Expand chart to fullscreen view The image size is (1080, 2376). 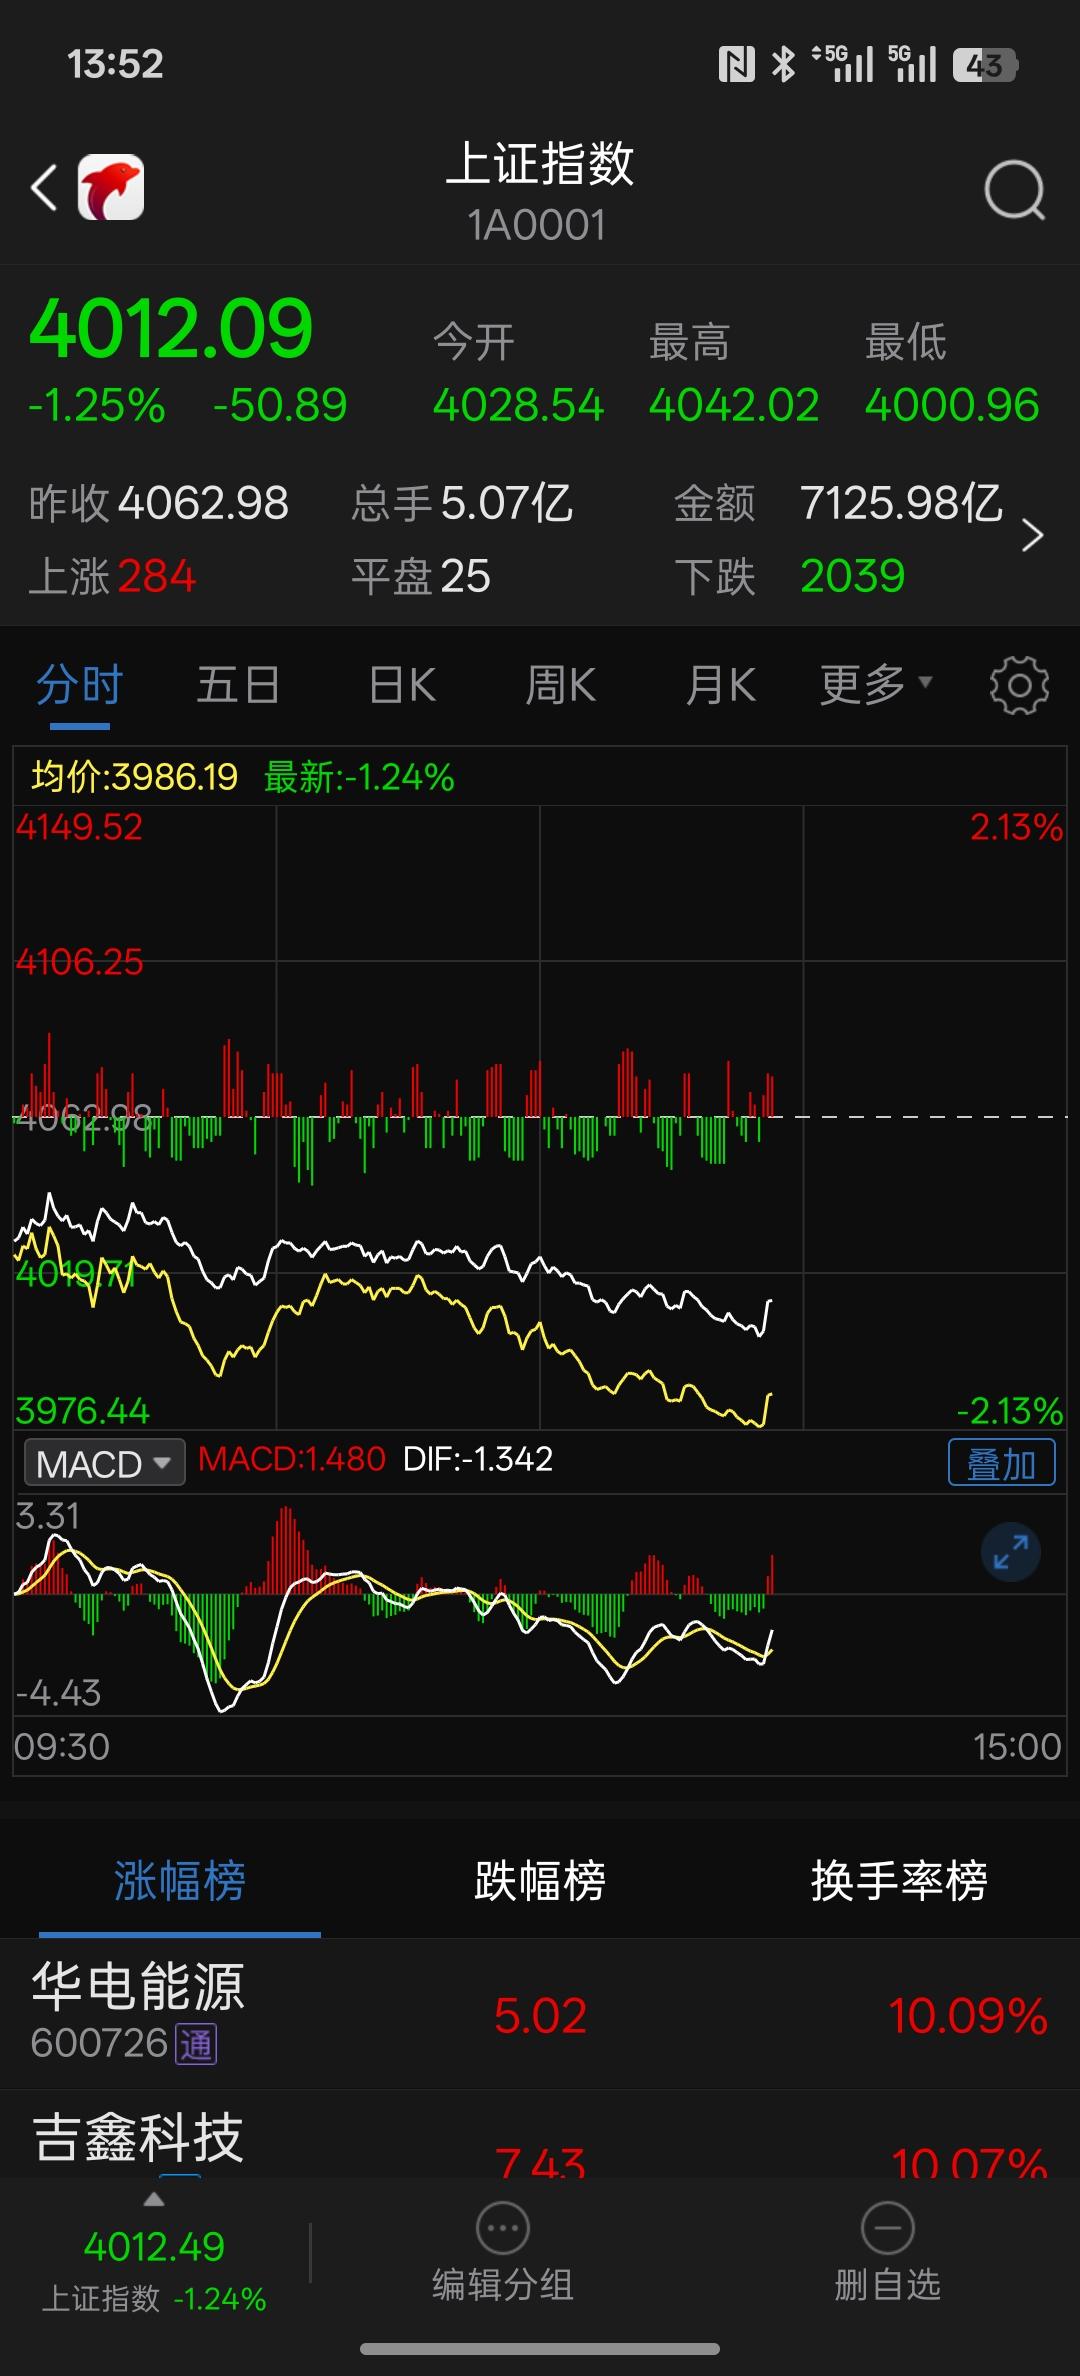1011,1553
